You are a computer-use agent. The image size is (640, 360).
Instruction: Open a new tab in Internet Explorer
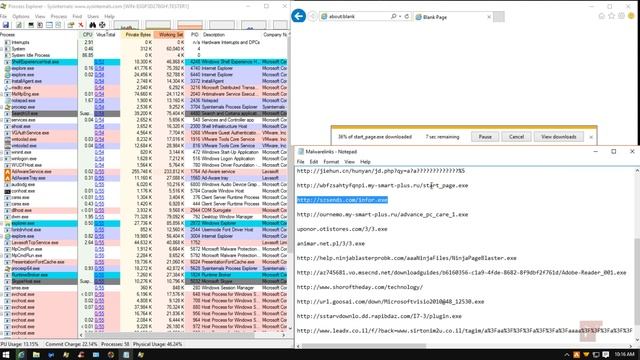[x=499, y=17]
